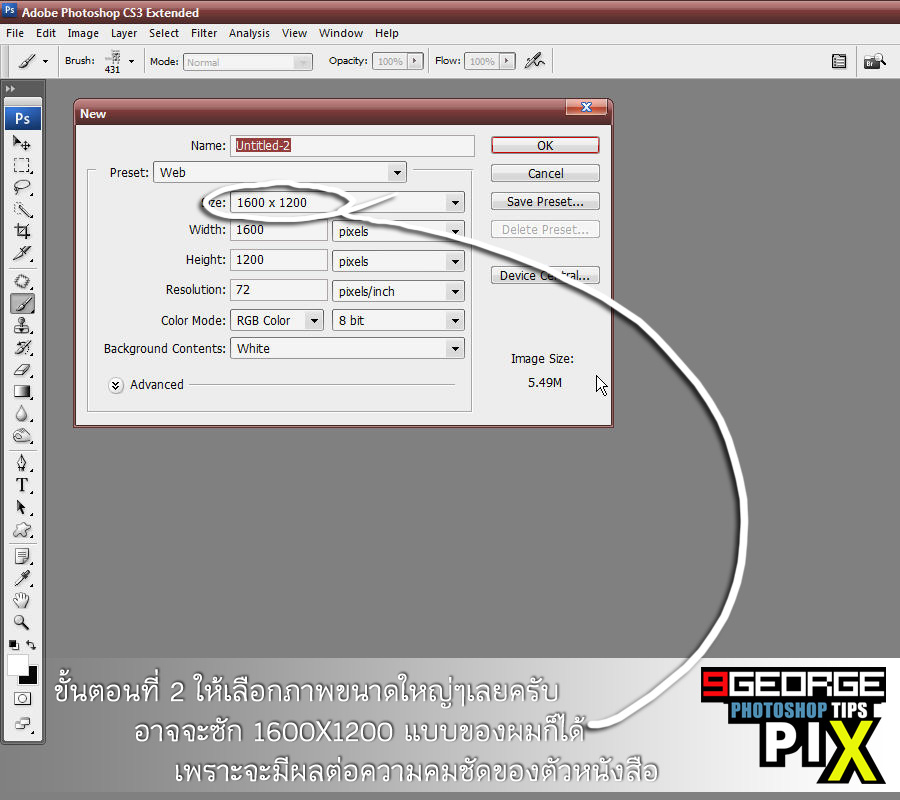This screenshot has width=900, height=800.
Task: Select the Dodge tool
Action: pyautogui.click(x=22, y=436)
